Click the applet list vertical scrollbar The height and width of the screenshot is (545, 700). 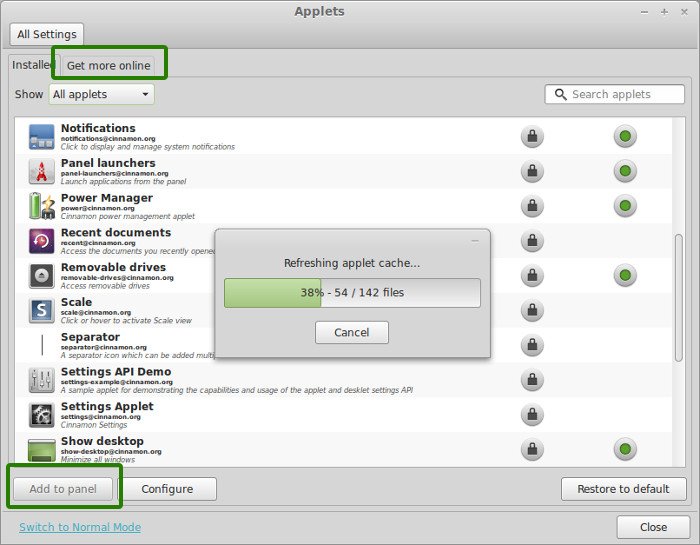(x=679, y=297)
